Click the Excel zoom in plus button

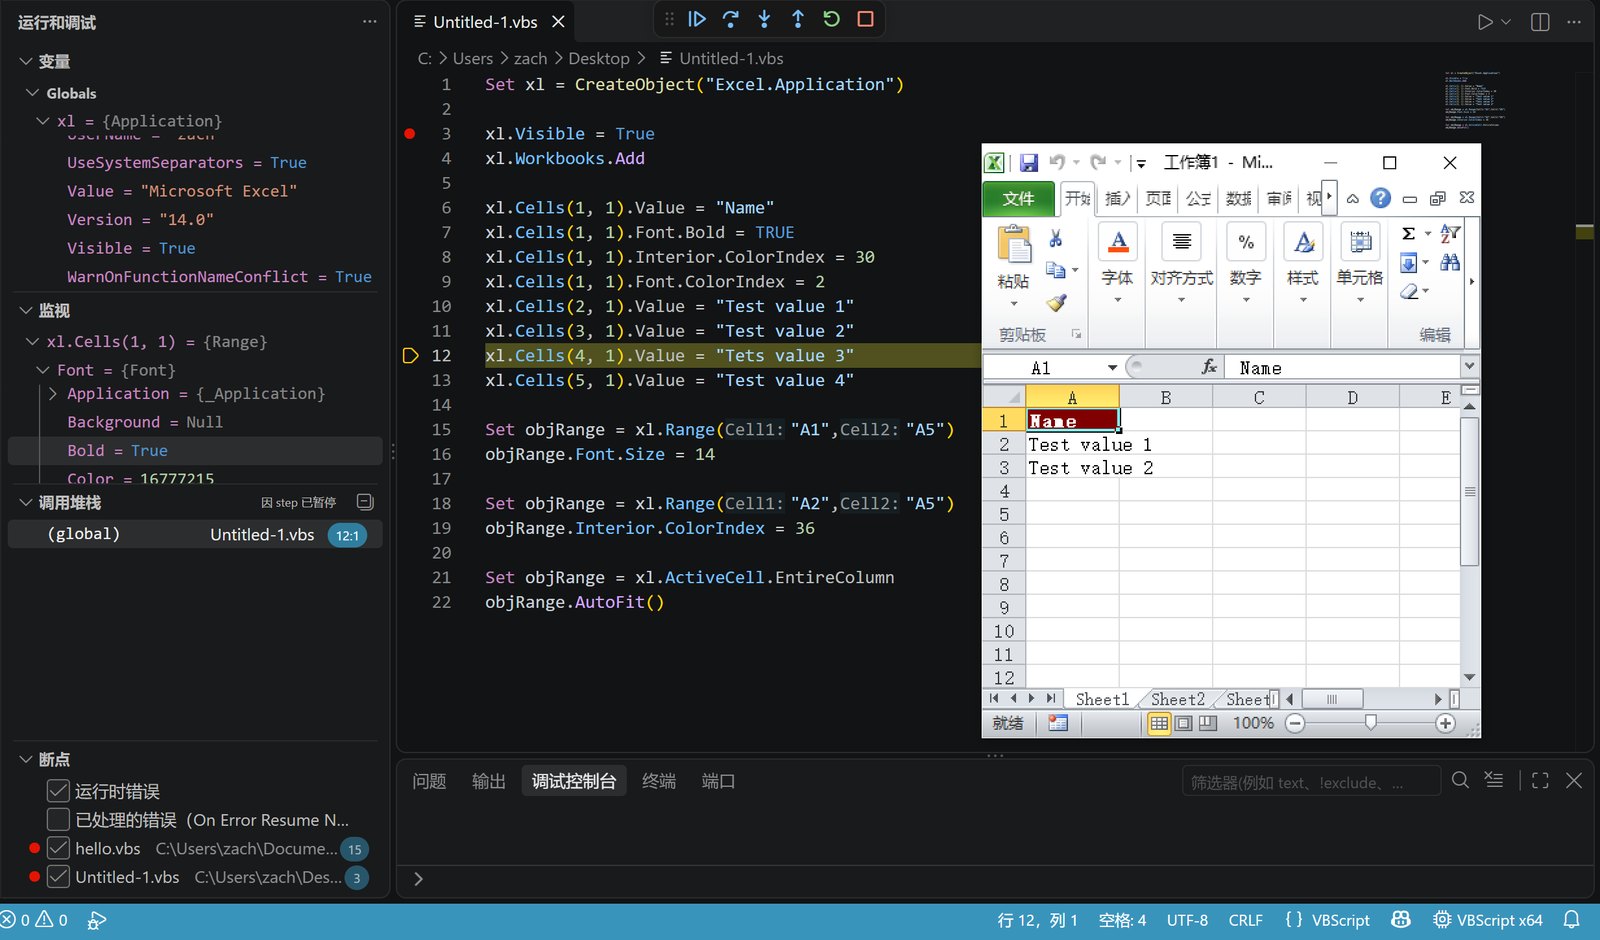[x=1445, y=723]
